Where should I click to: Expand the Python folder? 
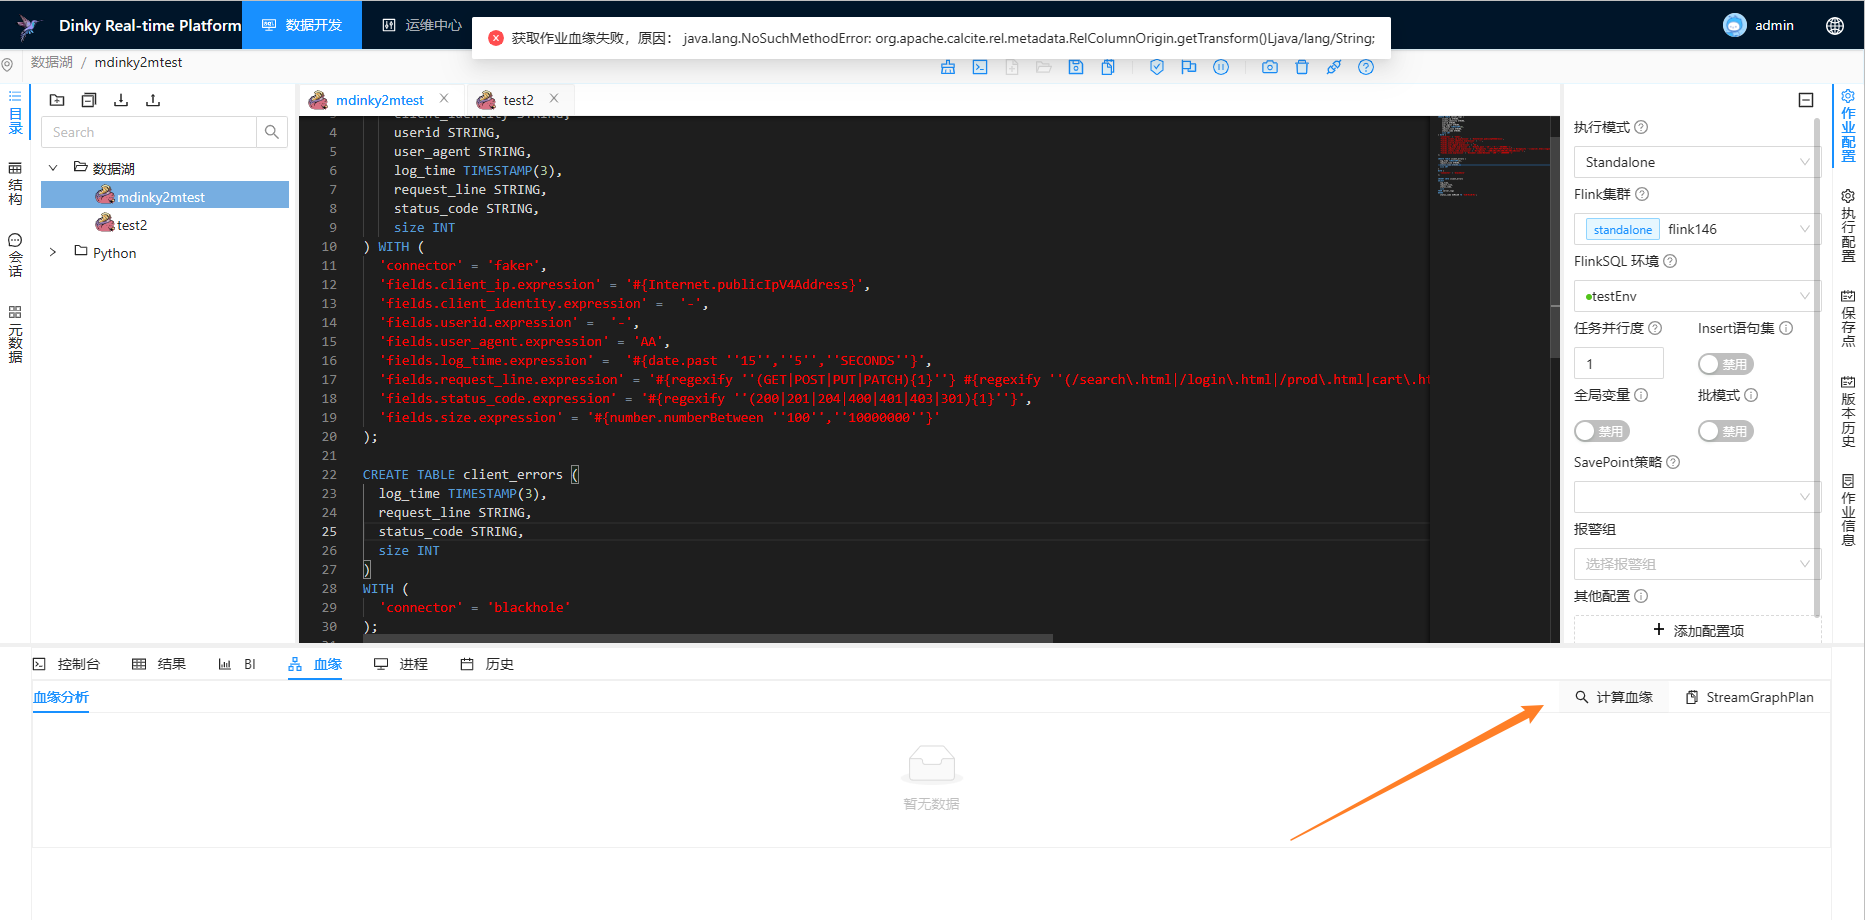click(x=53, y=252)
